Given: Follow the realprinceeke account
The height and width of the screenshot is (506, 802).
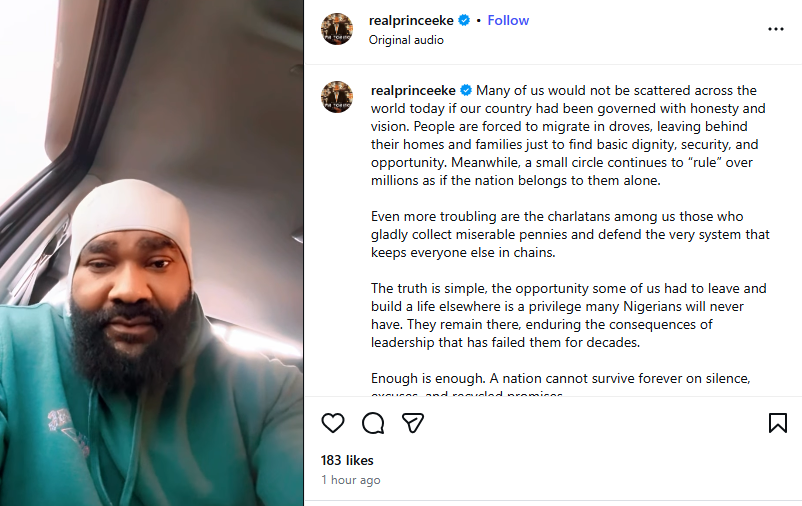Looking at the screenshot, I should pos(508,20).
